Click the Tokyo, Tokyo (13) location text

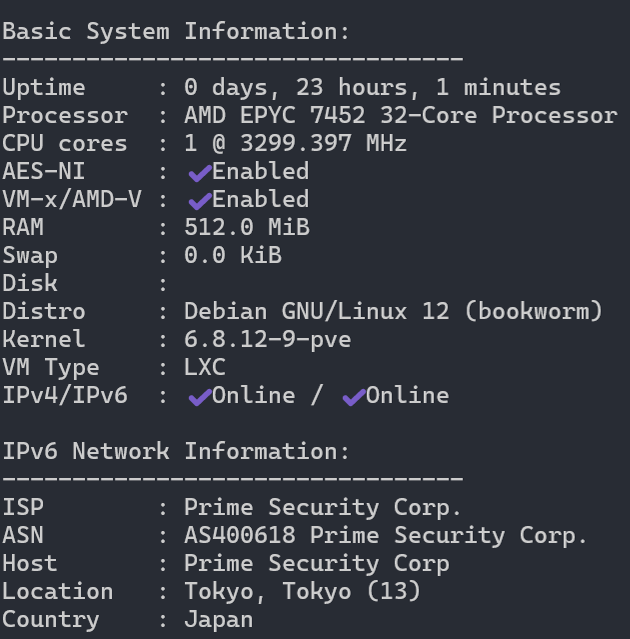302,591
